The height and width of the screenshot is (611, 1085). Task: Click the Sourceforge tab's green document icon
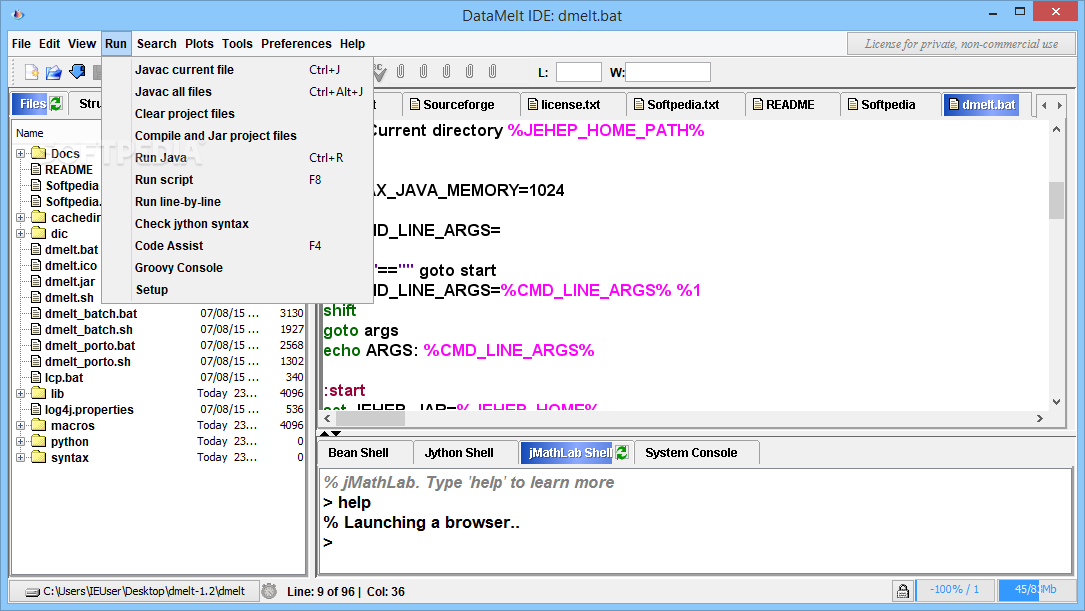pos(414,104)
